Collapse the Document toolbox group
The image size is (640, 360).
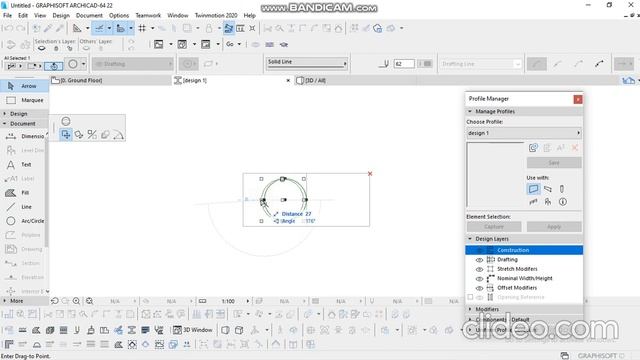pyautogui.click(x=5, y=124)
